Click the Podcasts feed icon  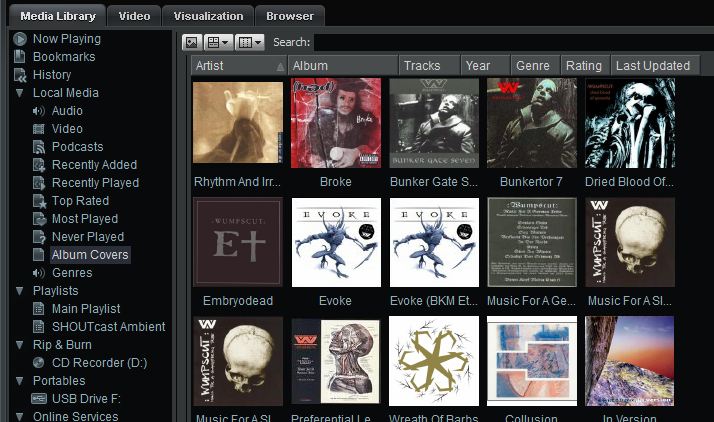click(39, 147)
